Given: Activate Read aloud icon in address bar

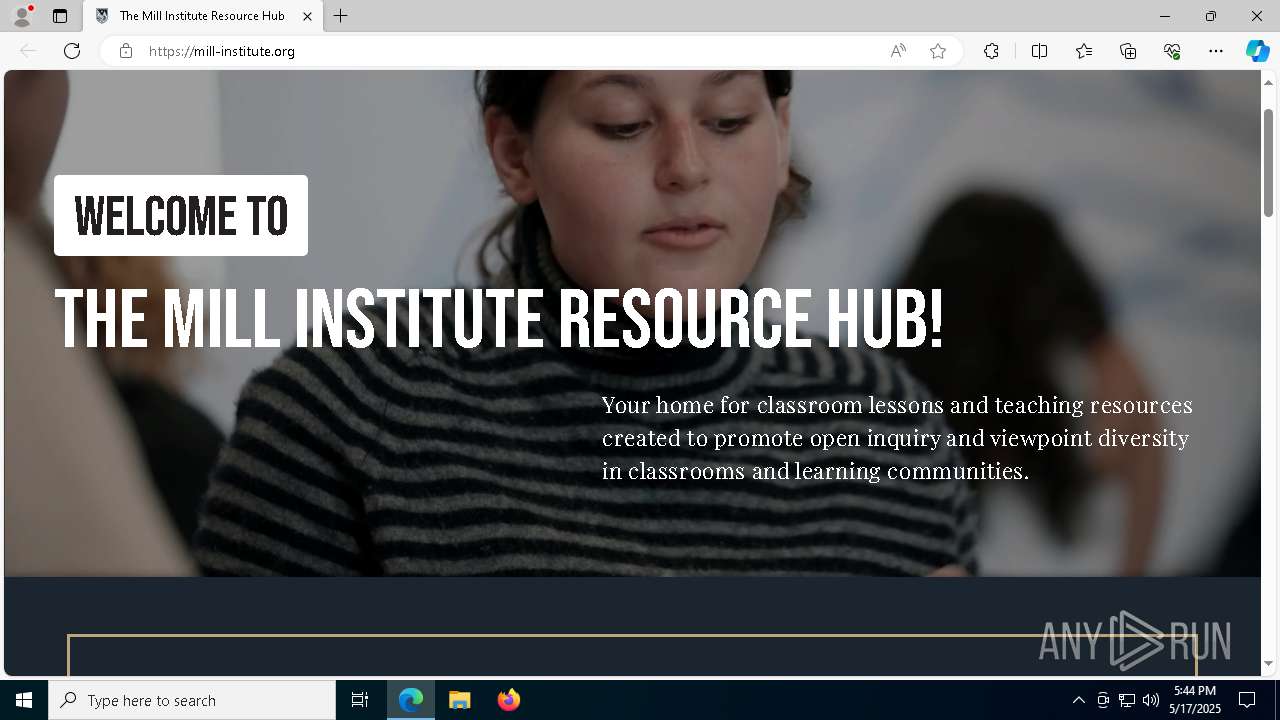Looking at the screenshot, I should (898, 51).
